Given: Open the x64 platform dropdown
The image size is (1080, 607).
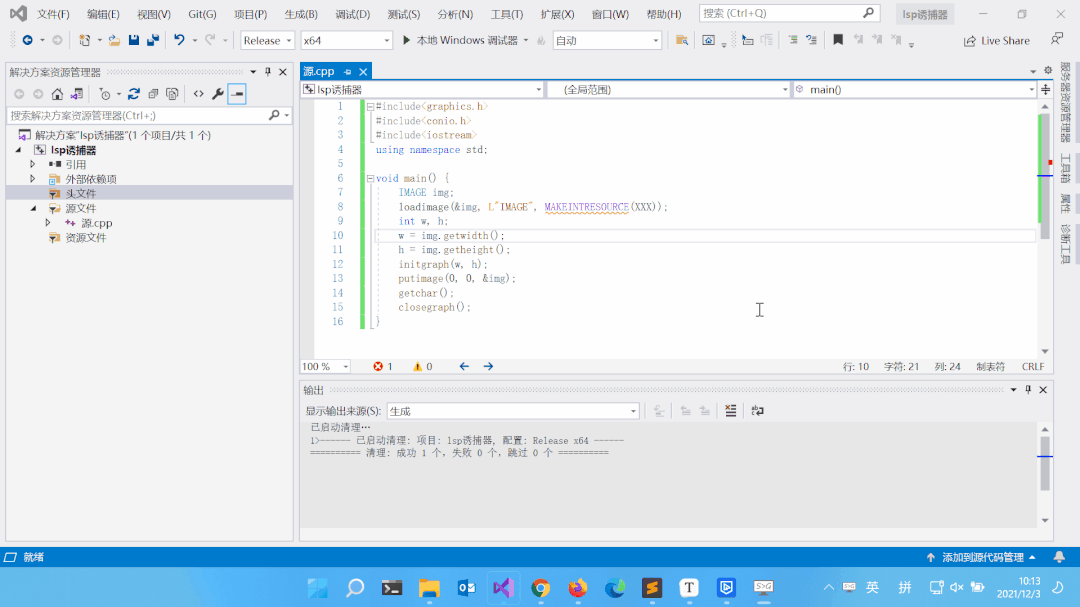Looking at the screenshot, I should coord(346,41).
